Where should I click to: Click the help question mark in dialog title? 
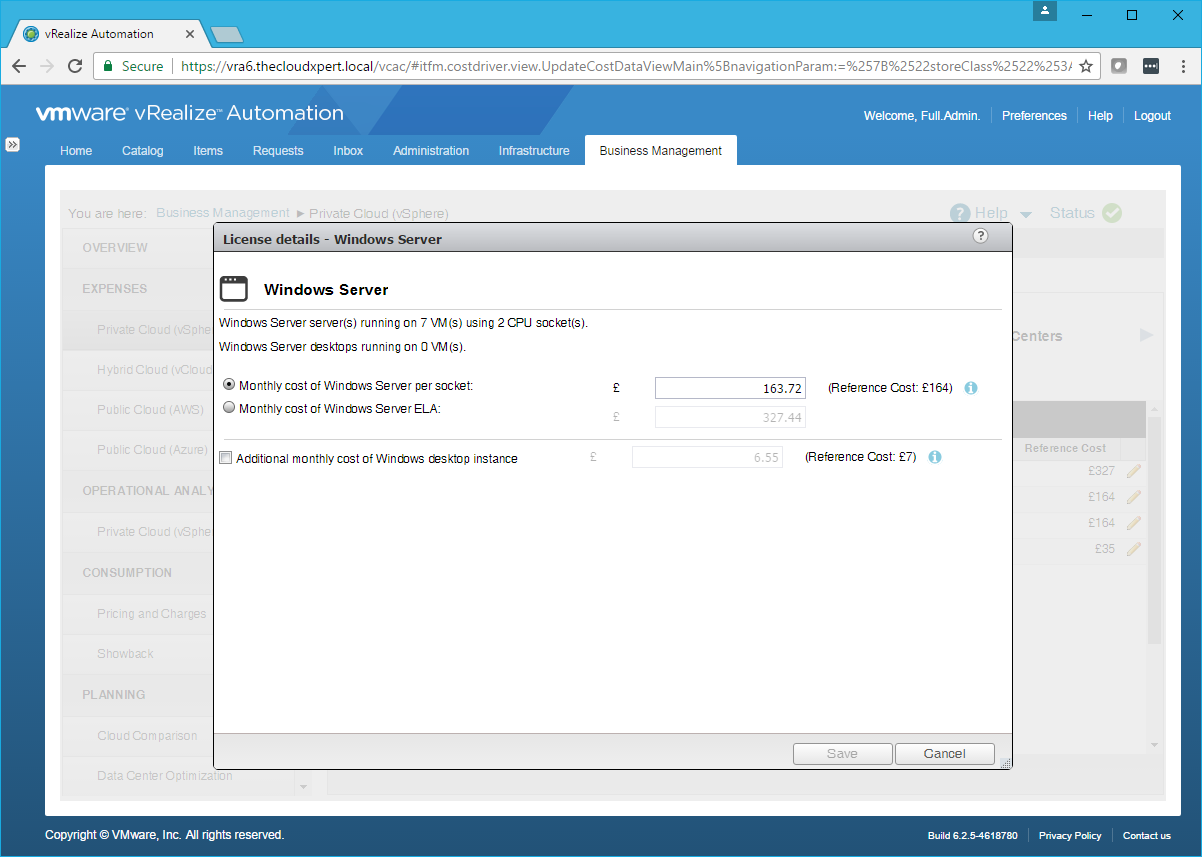coord(980,236)
